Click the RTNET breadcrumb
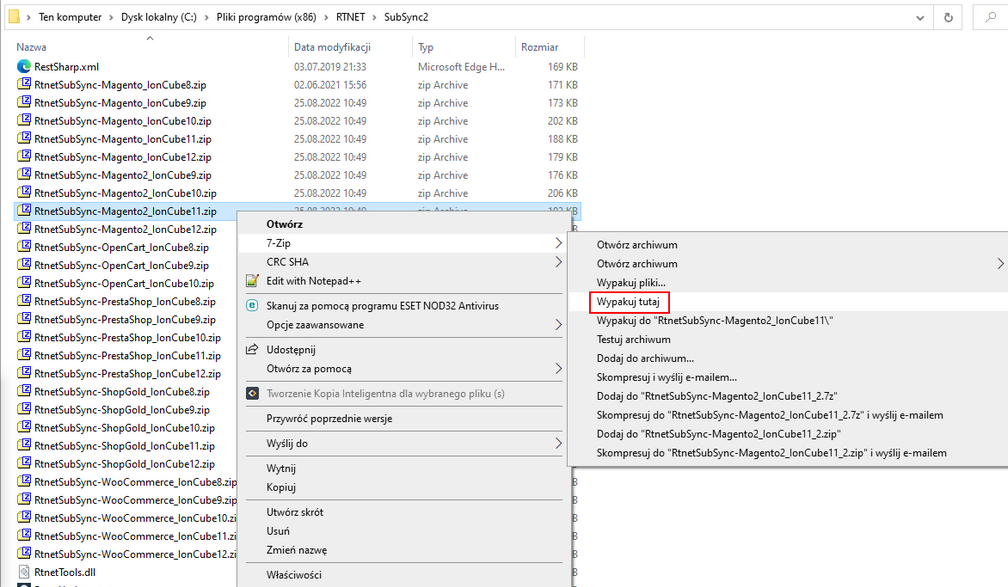The height and width of the screenshot is (587, 1008). pos(350,17)
